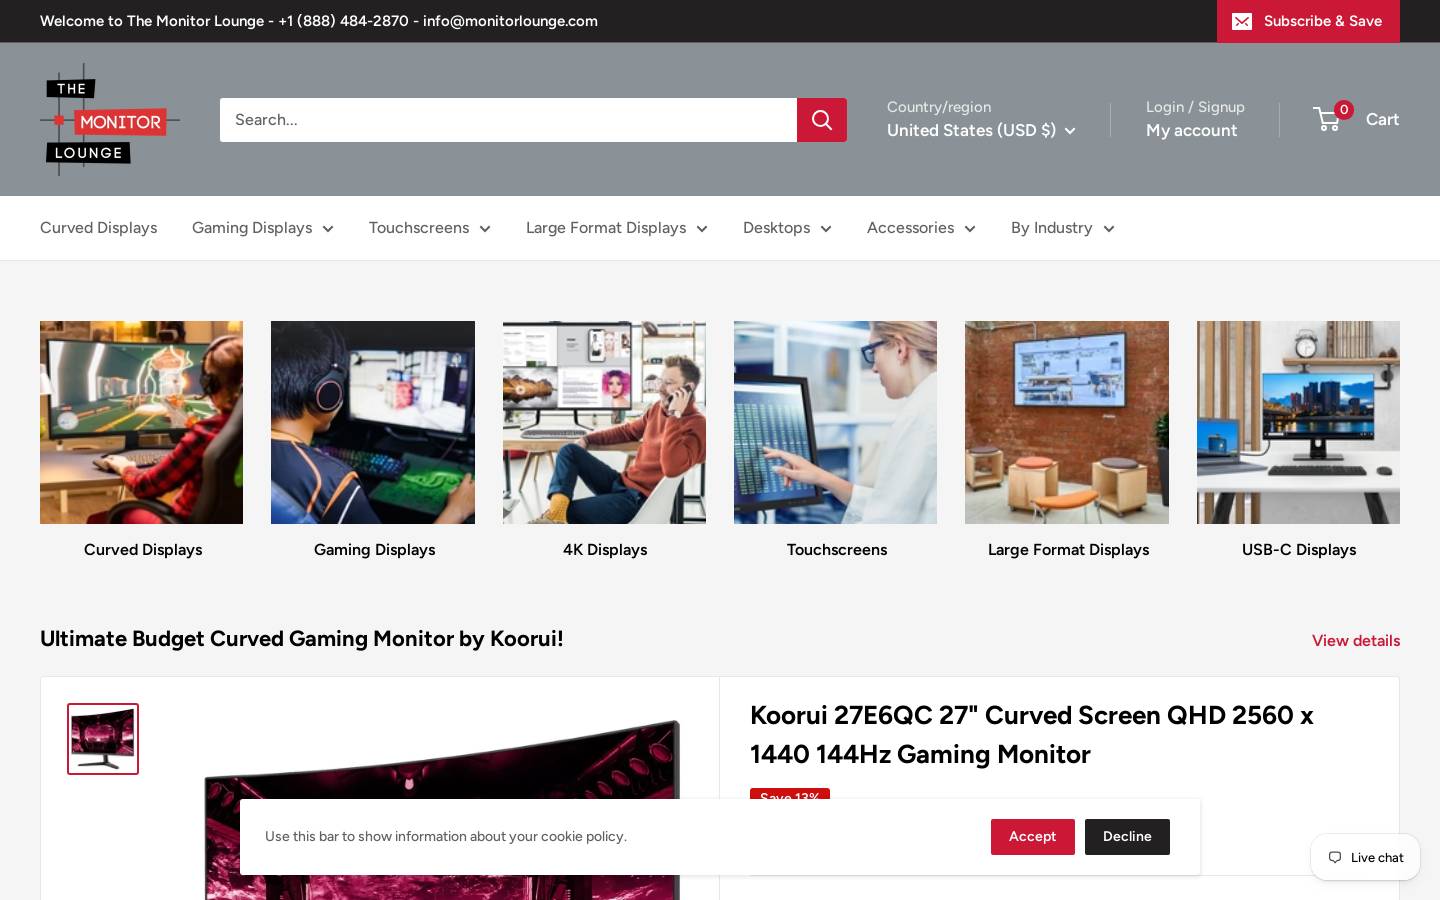Click in the Search field
The height and width of the screenshot is (900, 1440).
pyautogui.click(x=508, y=120)
